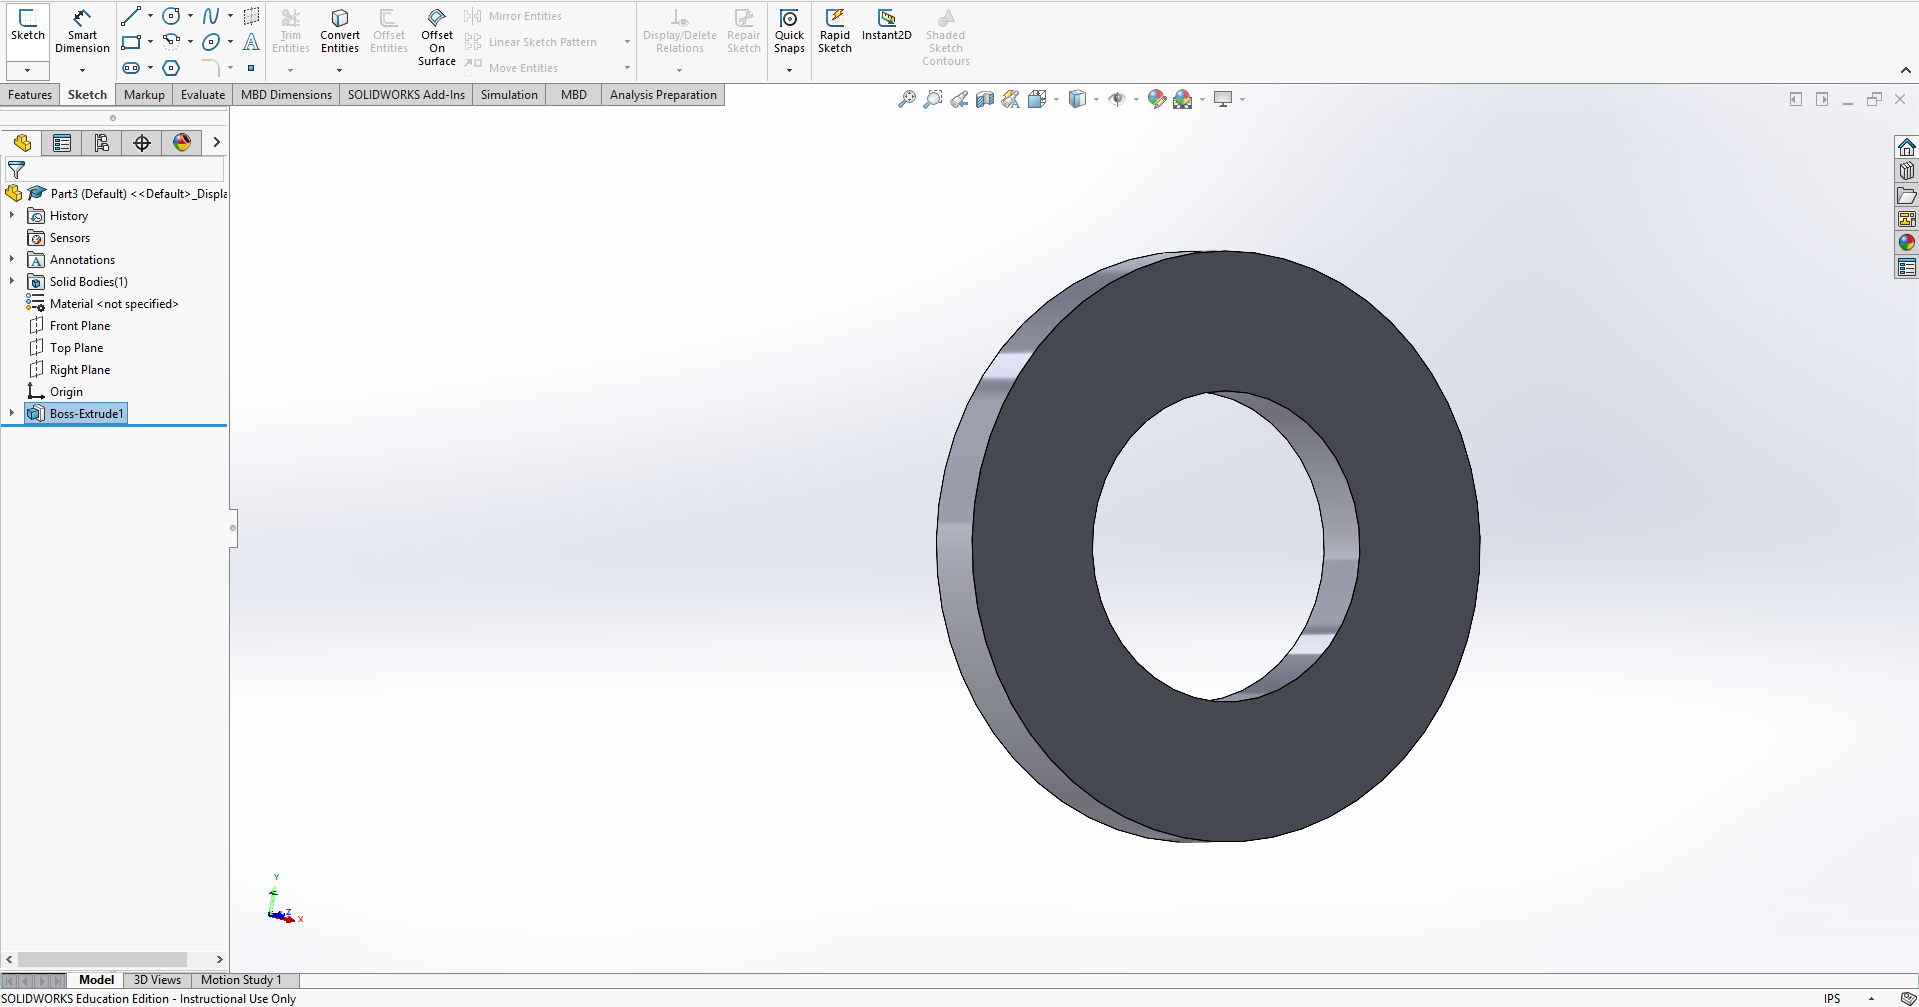
Task: Click the feature tree horizontal scrollbar
Action: pos(102,960)
